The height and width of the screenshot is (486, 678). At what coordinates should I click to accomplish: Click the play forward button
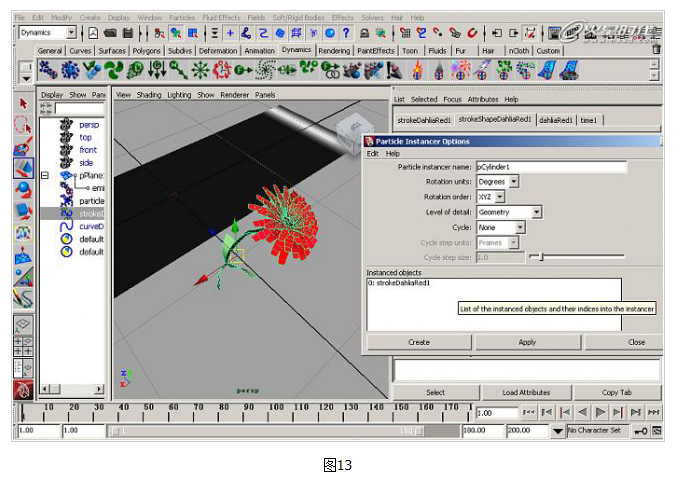click(599, 412)
